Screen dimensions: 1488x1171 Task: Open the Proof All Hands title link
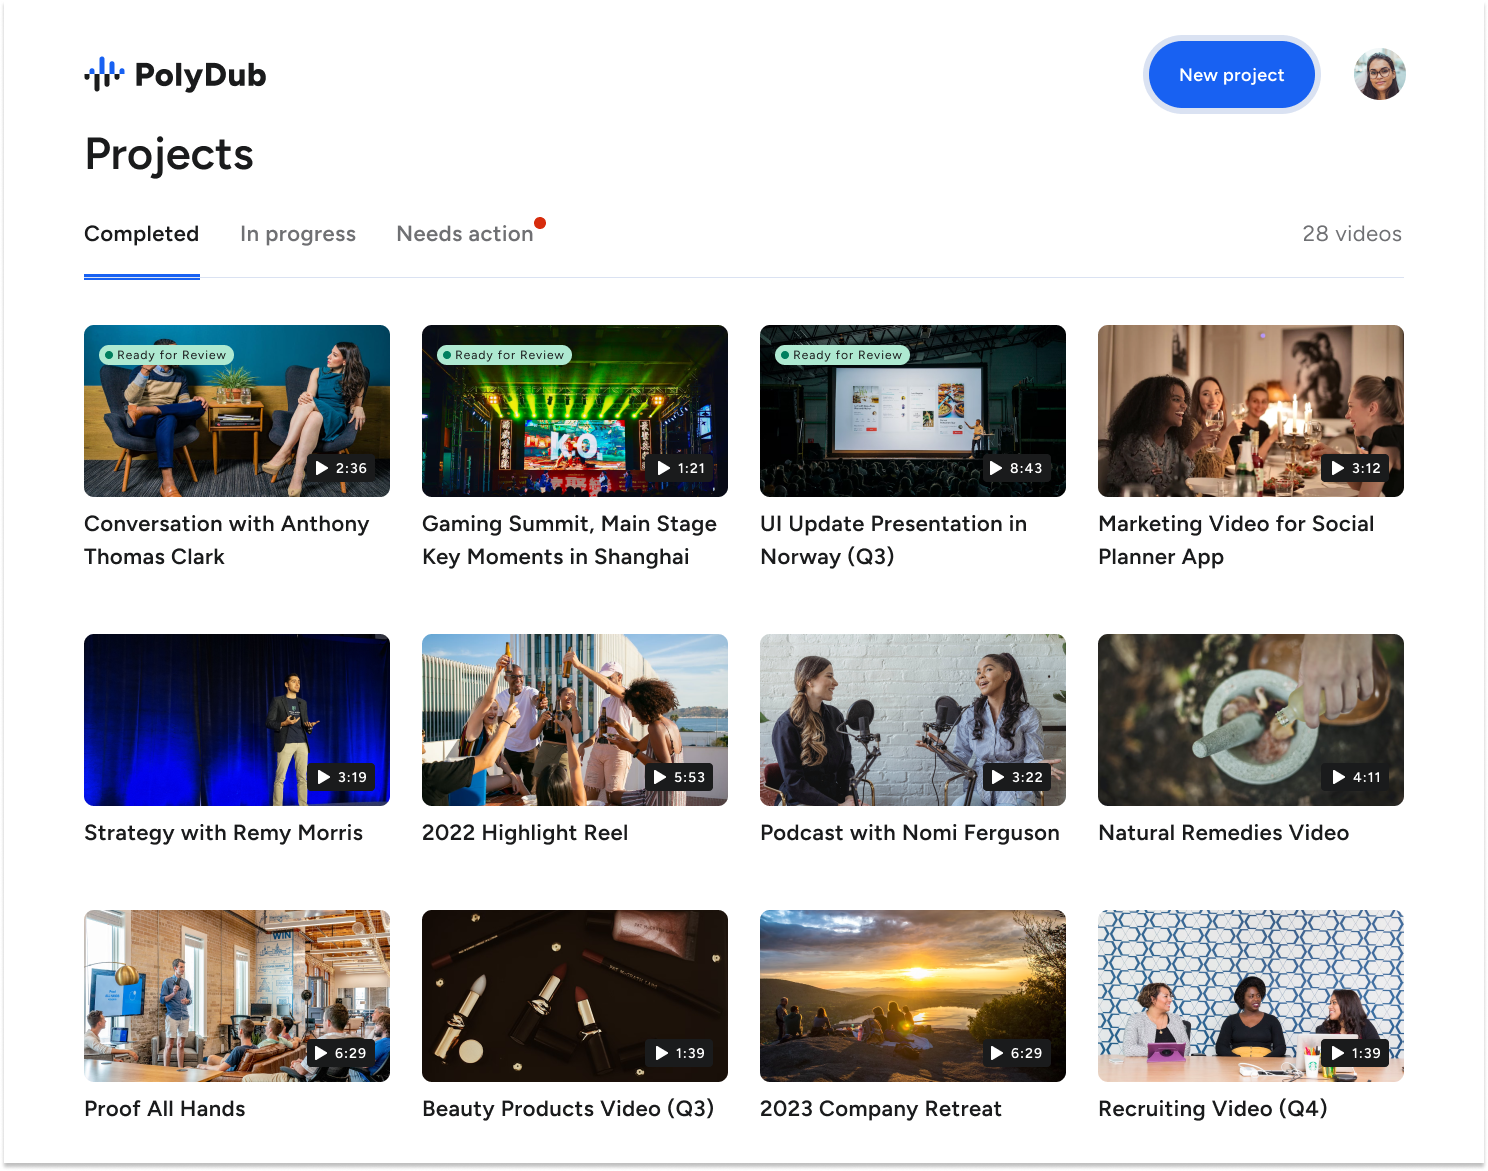point(165,1109)
